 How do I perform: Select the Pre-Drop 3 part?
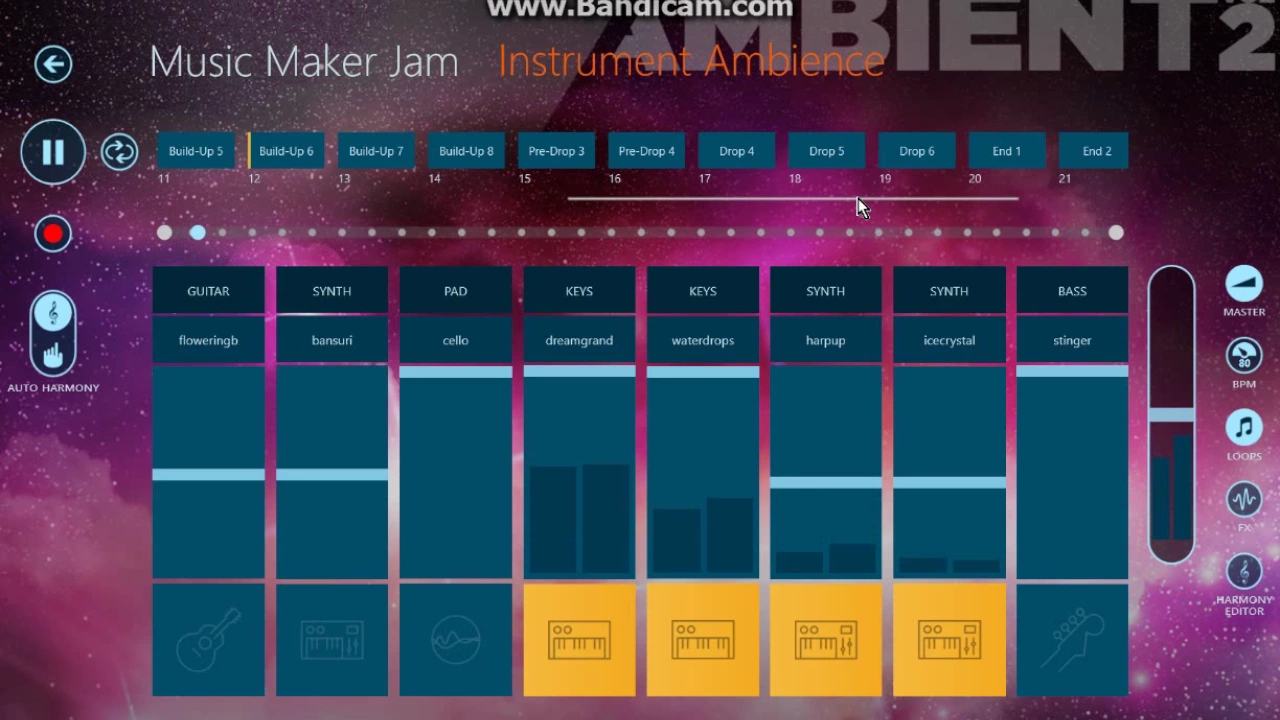[556, 151]
